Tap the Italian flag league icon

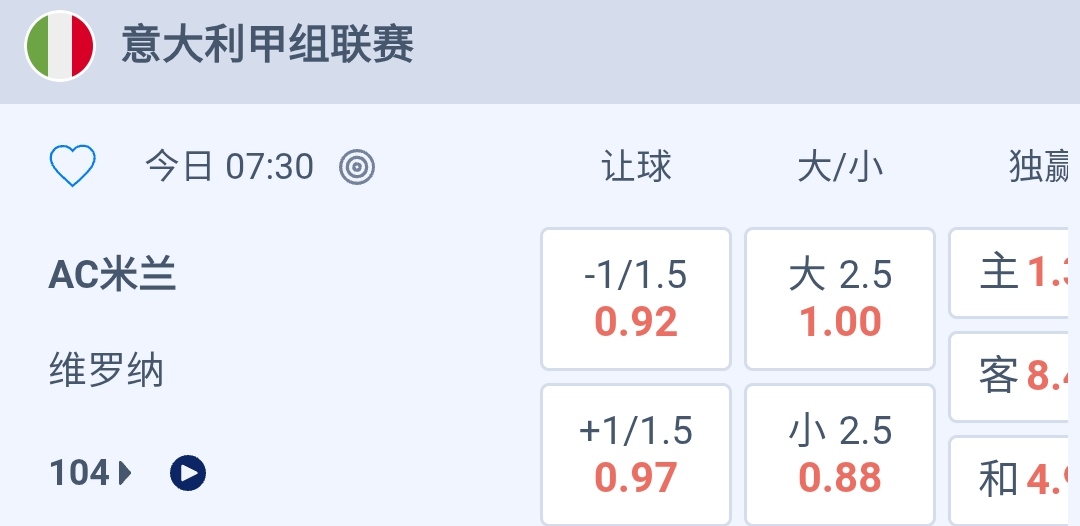click(60, 46)
